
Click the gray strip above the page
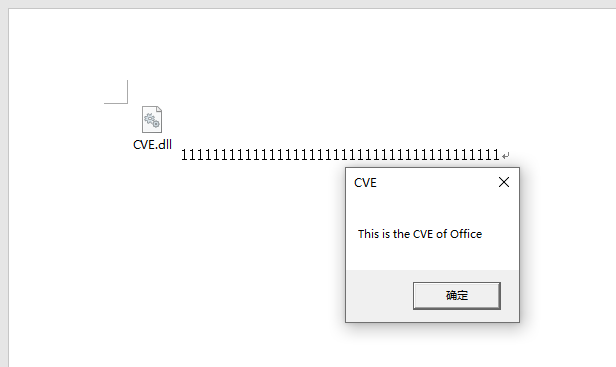[x=308, y=4]
